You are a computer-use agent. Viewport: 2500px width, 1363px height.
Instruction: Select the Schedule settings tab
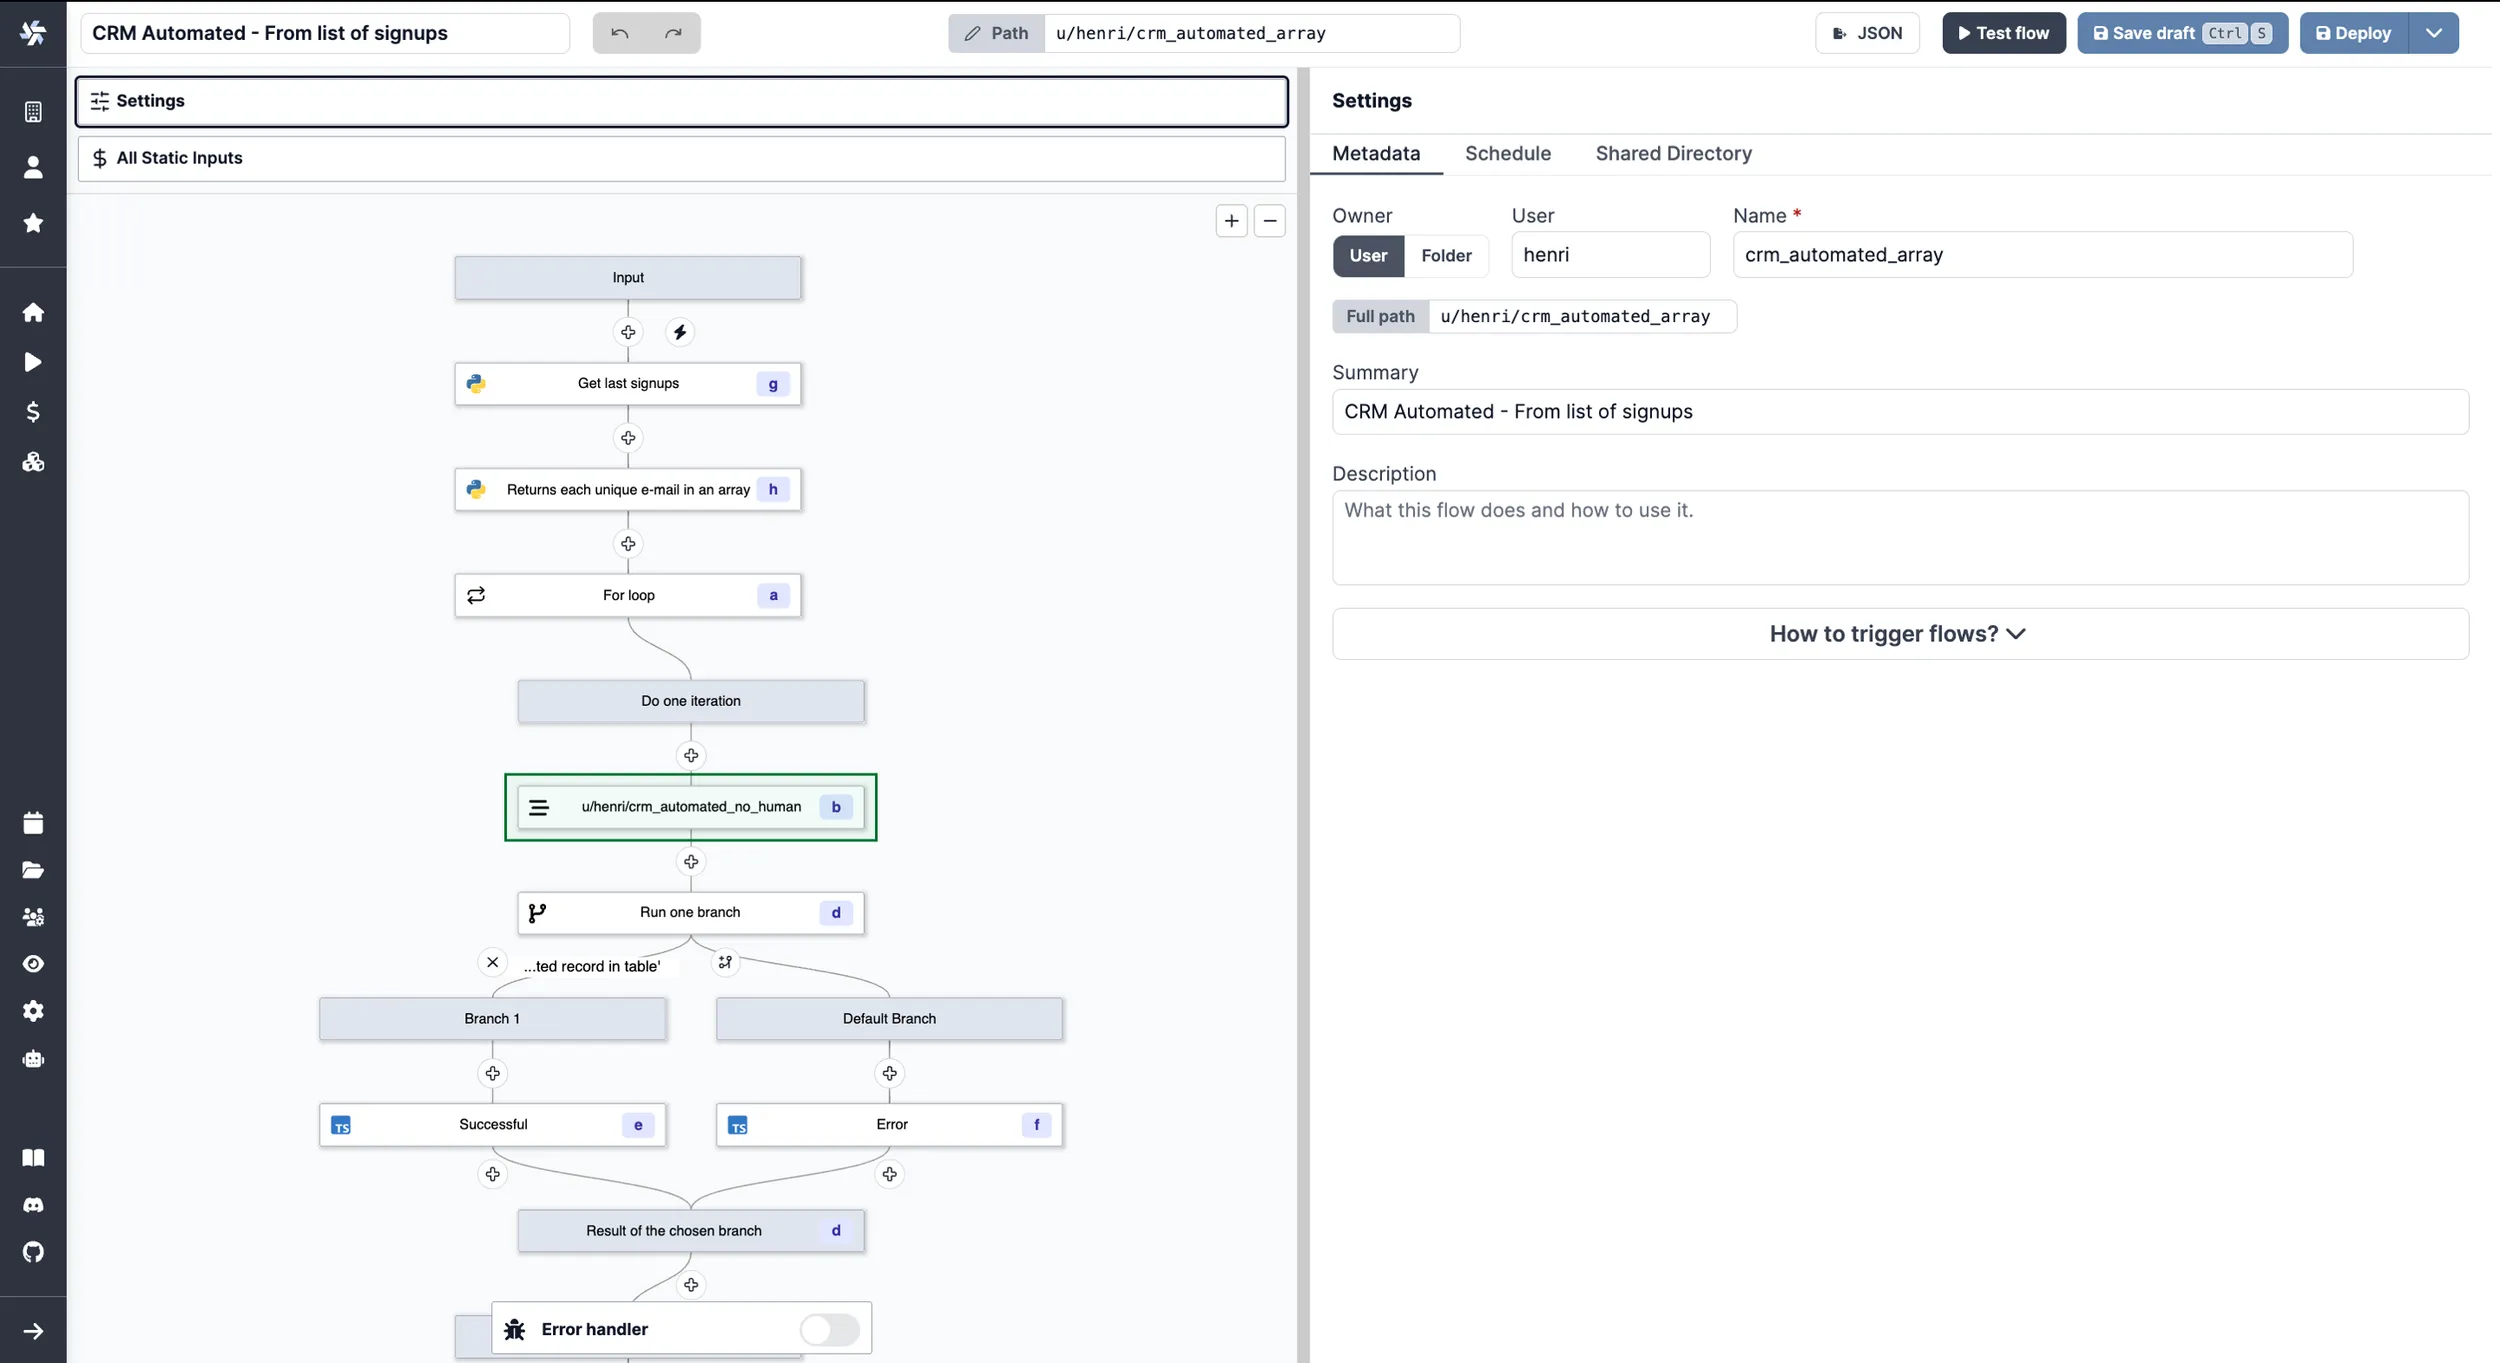(x=1508, y=153)
